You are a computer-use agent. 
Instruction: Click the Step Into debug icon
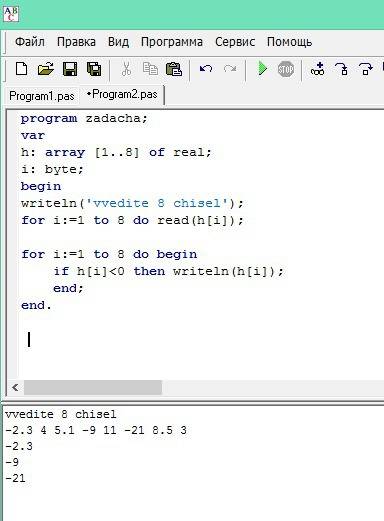point(341,69)
